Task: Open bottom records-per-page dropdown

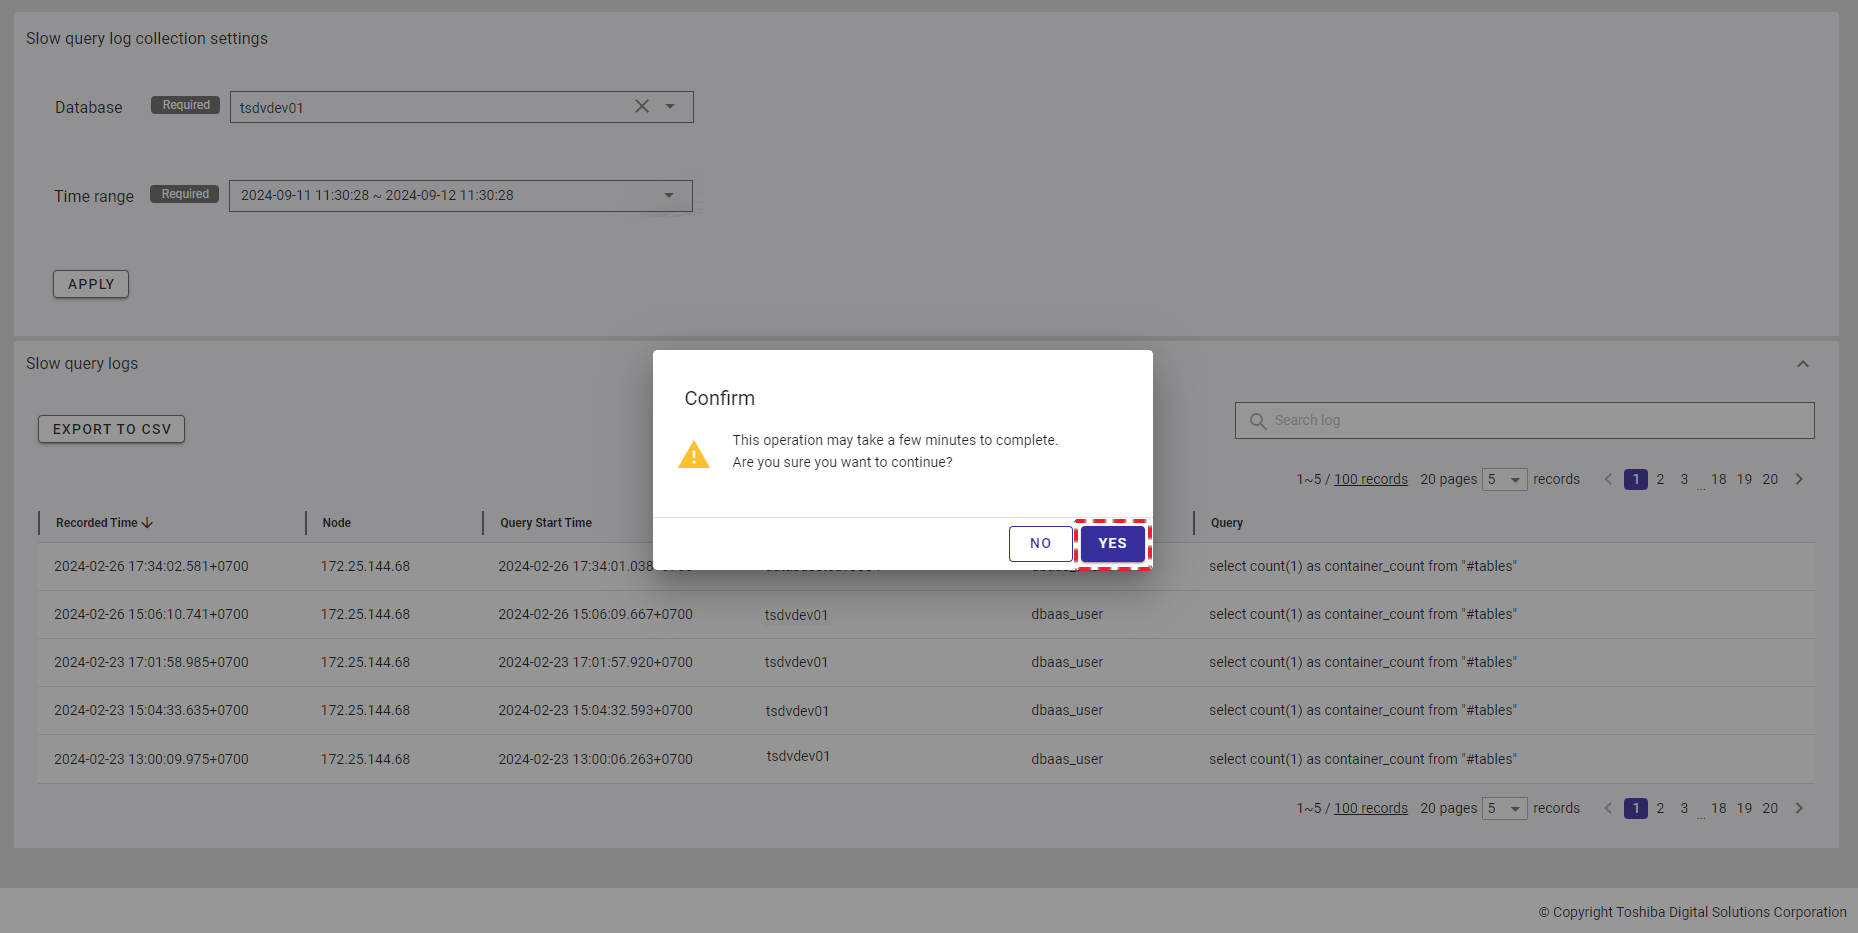Action: pos(1505,808)
